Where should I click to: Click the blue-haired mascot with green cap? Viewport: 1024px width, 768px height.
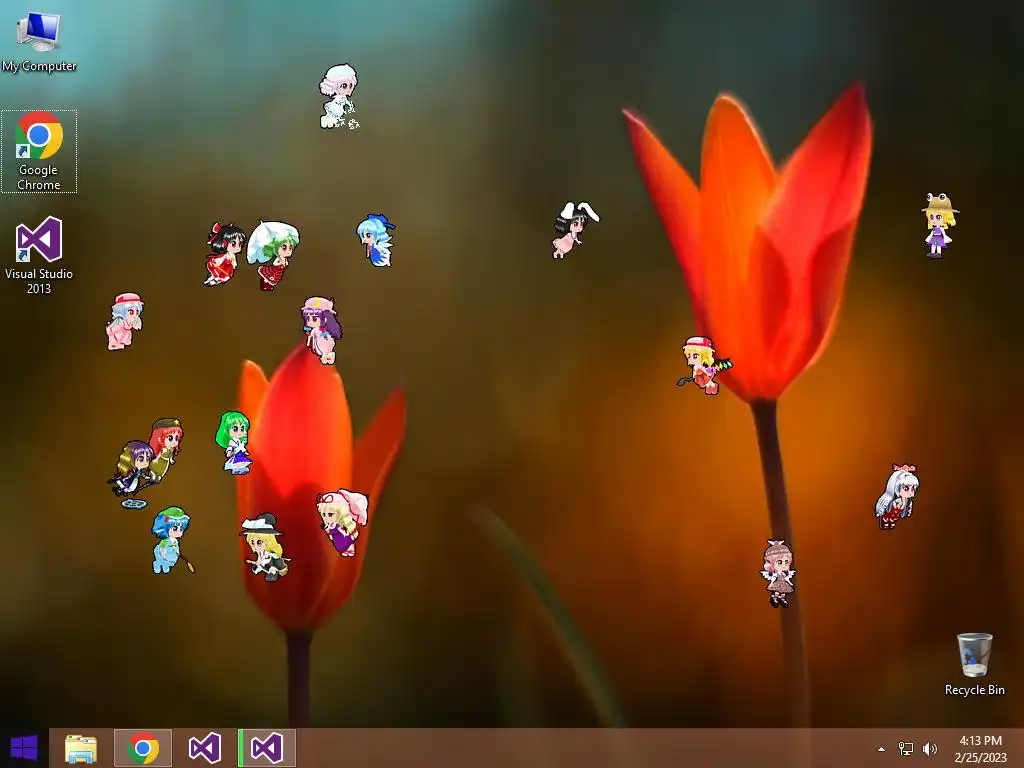click(172, 541)
